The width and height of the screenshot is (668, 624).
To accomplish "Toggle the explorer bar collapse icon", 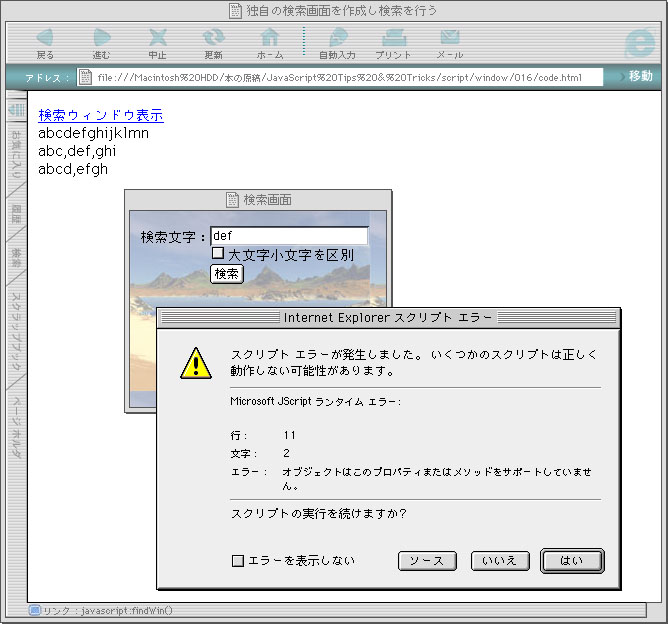I will point(17,110).
